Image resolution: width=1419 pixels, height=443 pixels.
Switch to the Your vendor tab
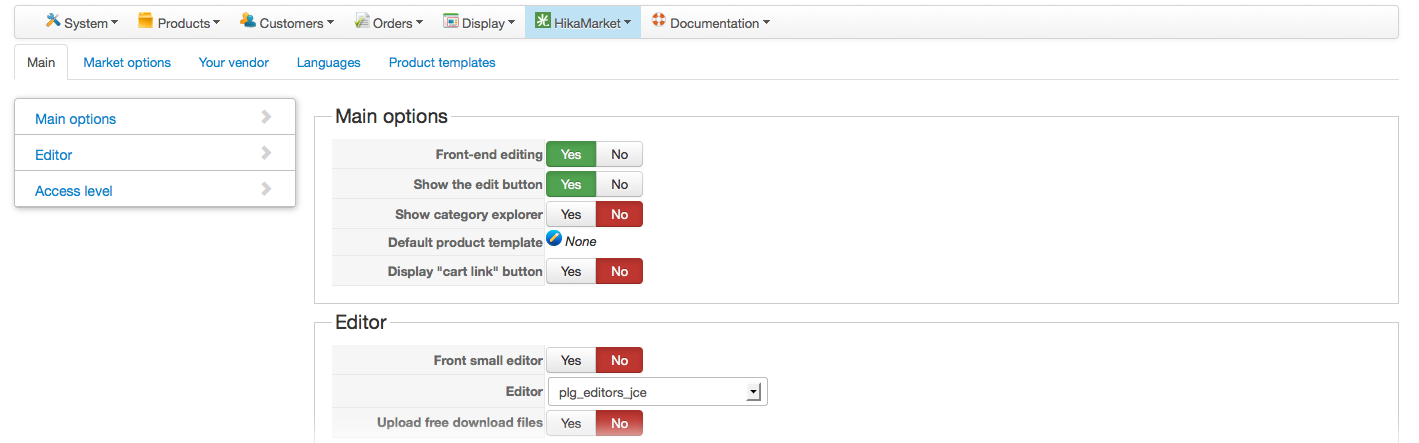pyautogui.click(x=234, y=63)
